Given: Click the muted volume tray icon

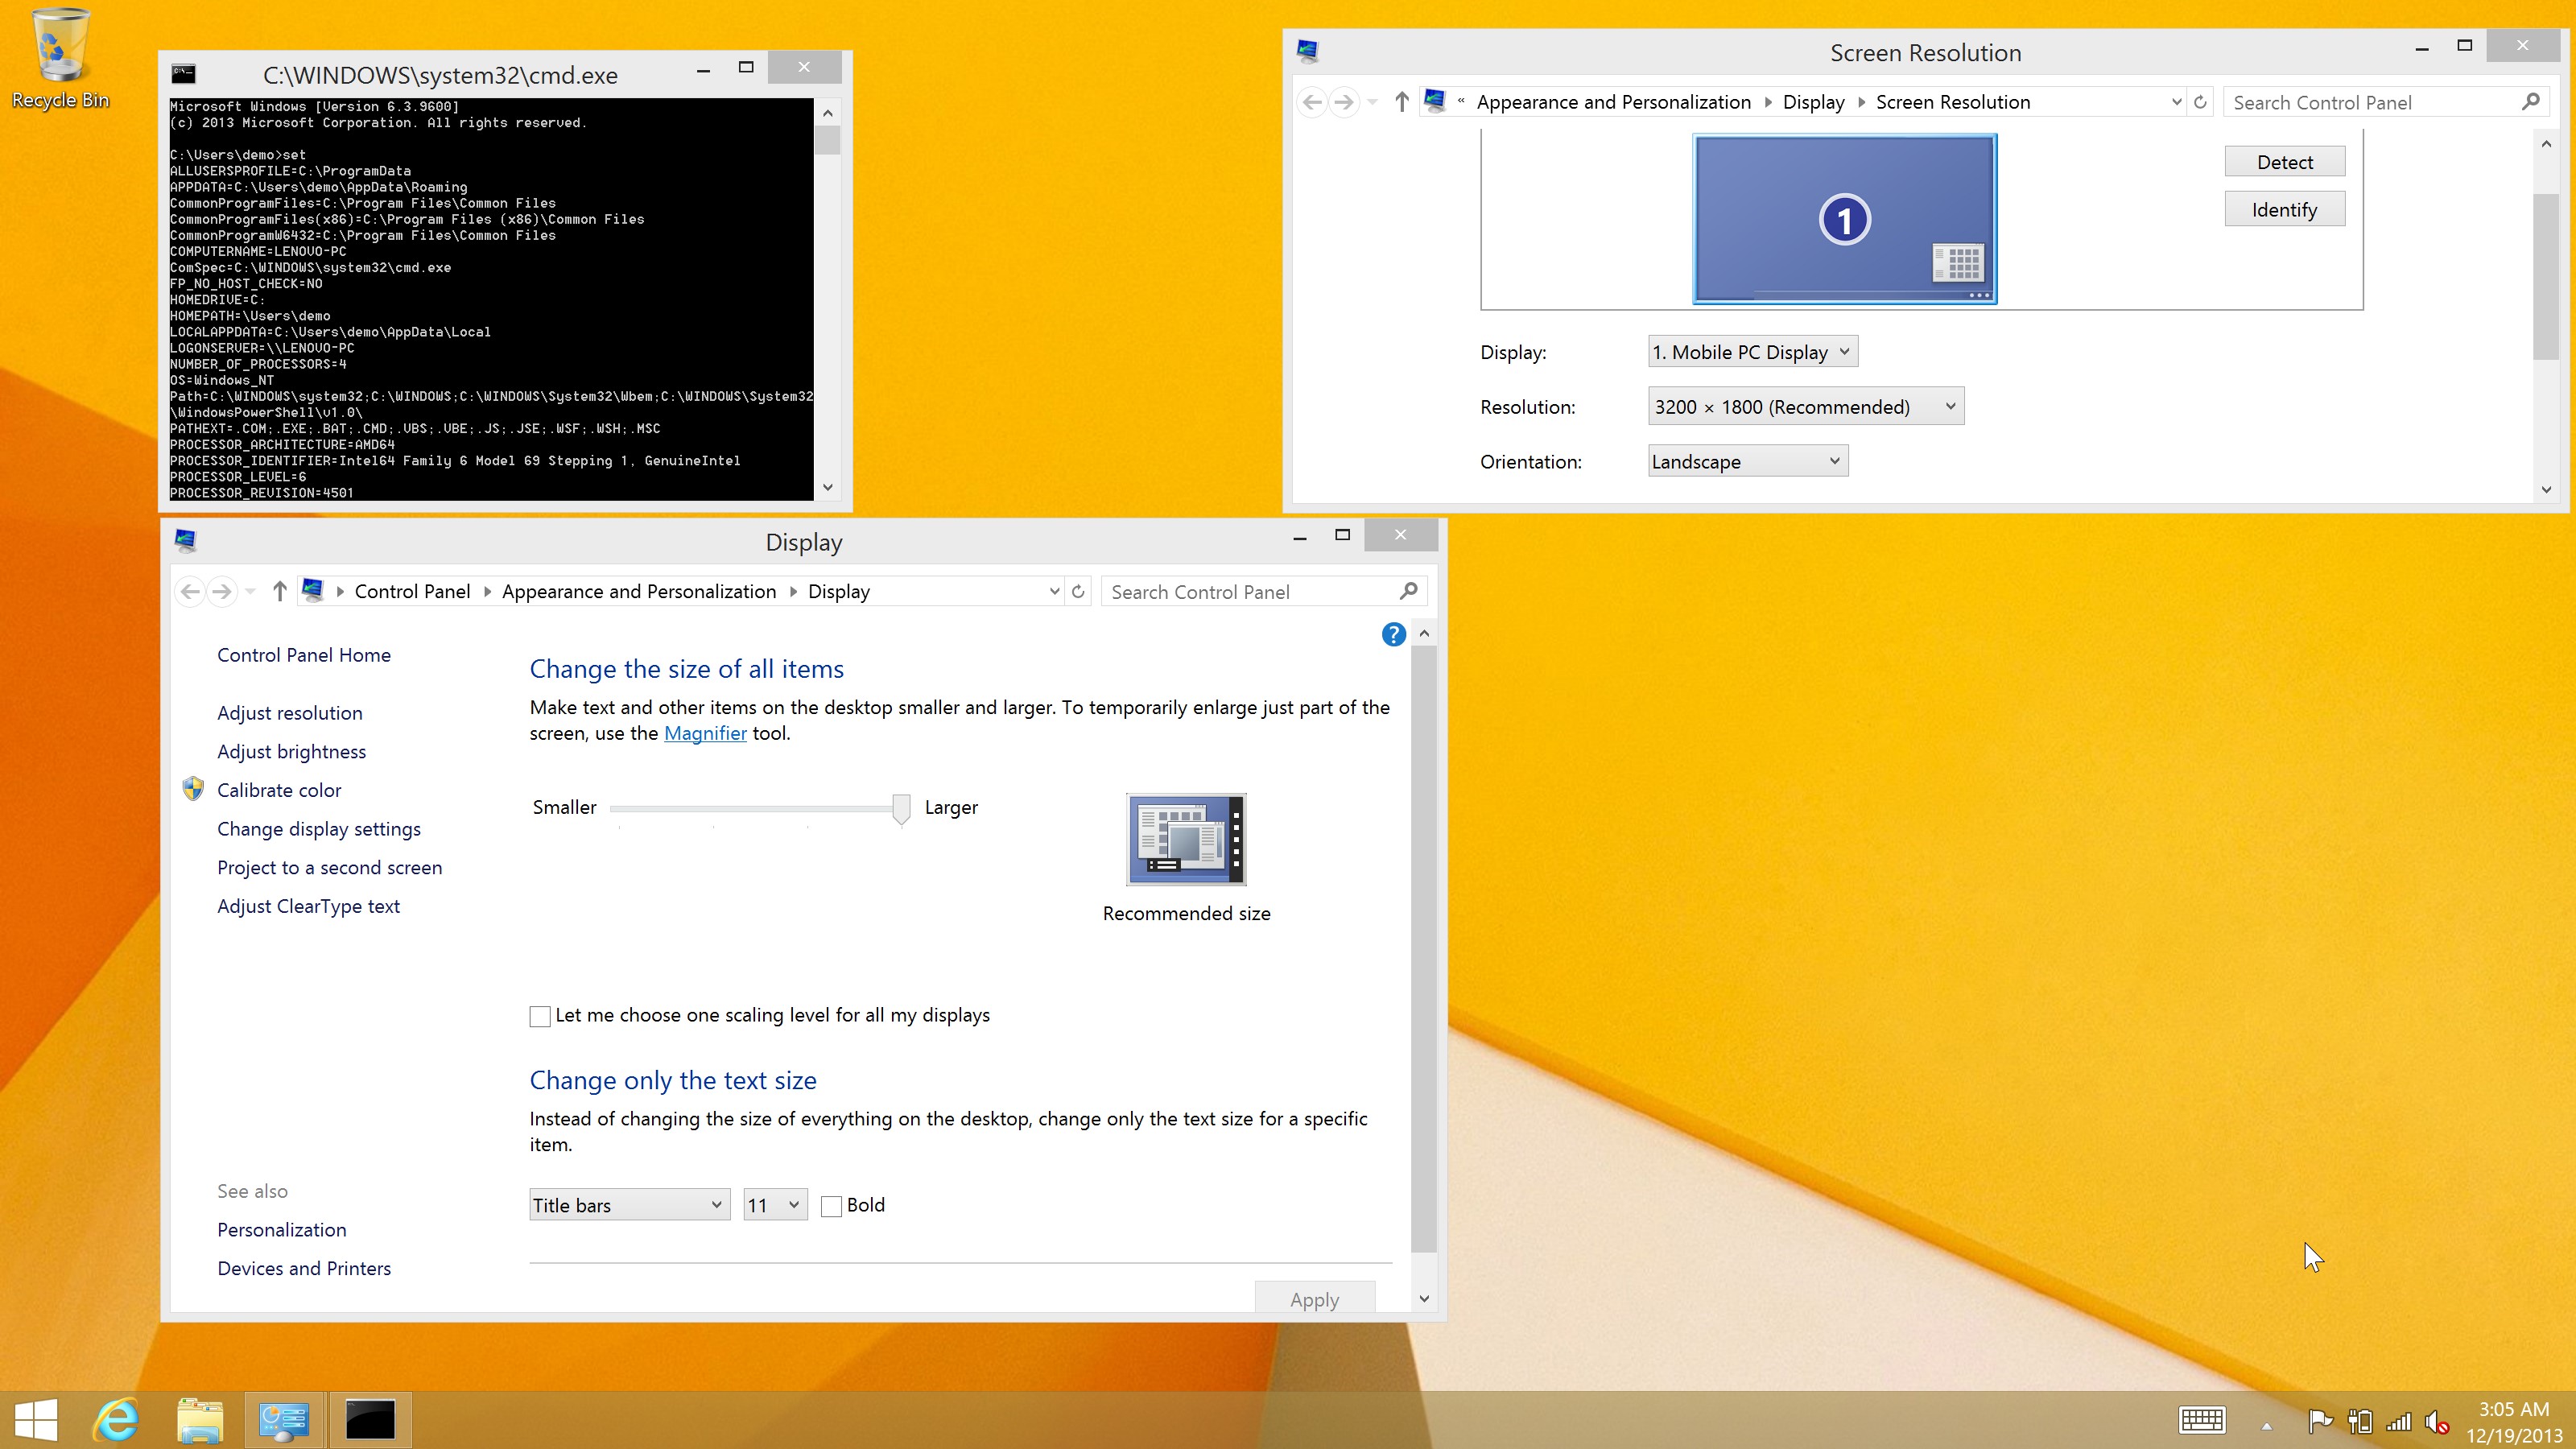Looking at the screenshot, I should 2437,1421.
